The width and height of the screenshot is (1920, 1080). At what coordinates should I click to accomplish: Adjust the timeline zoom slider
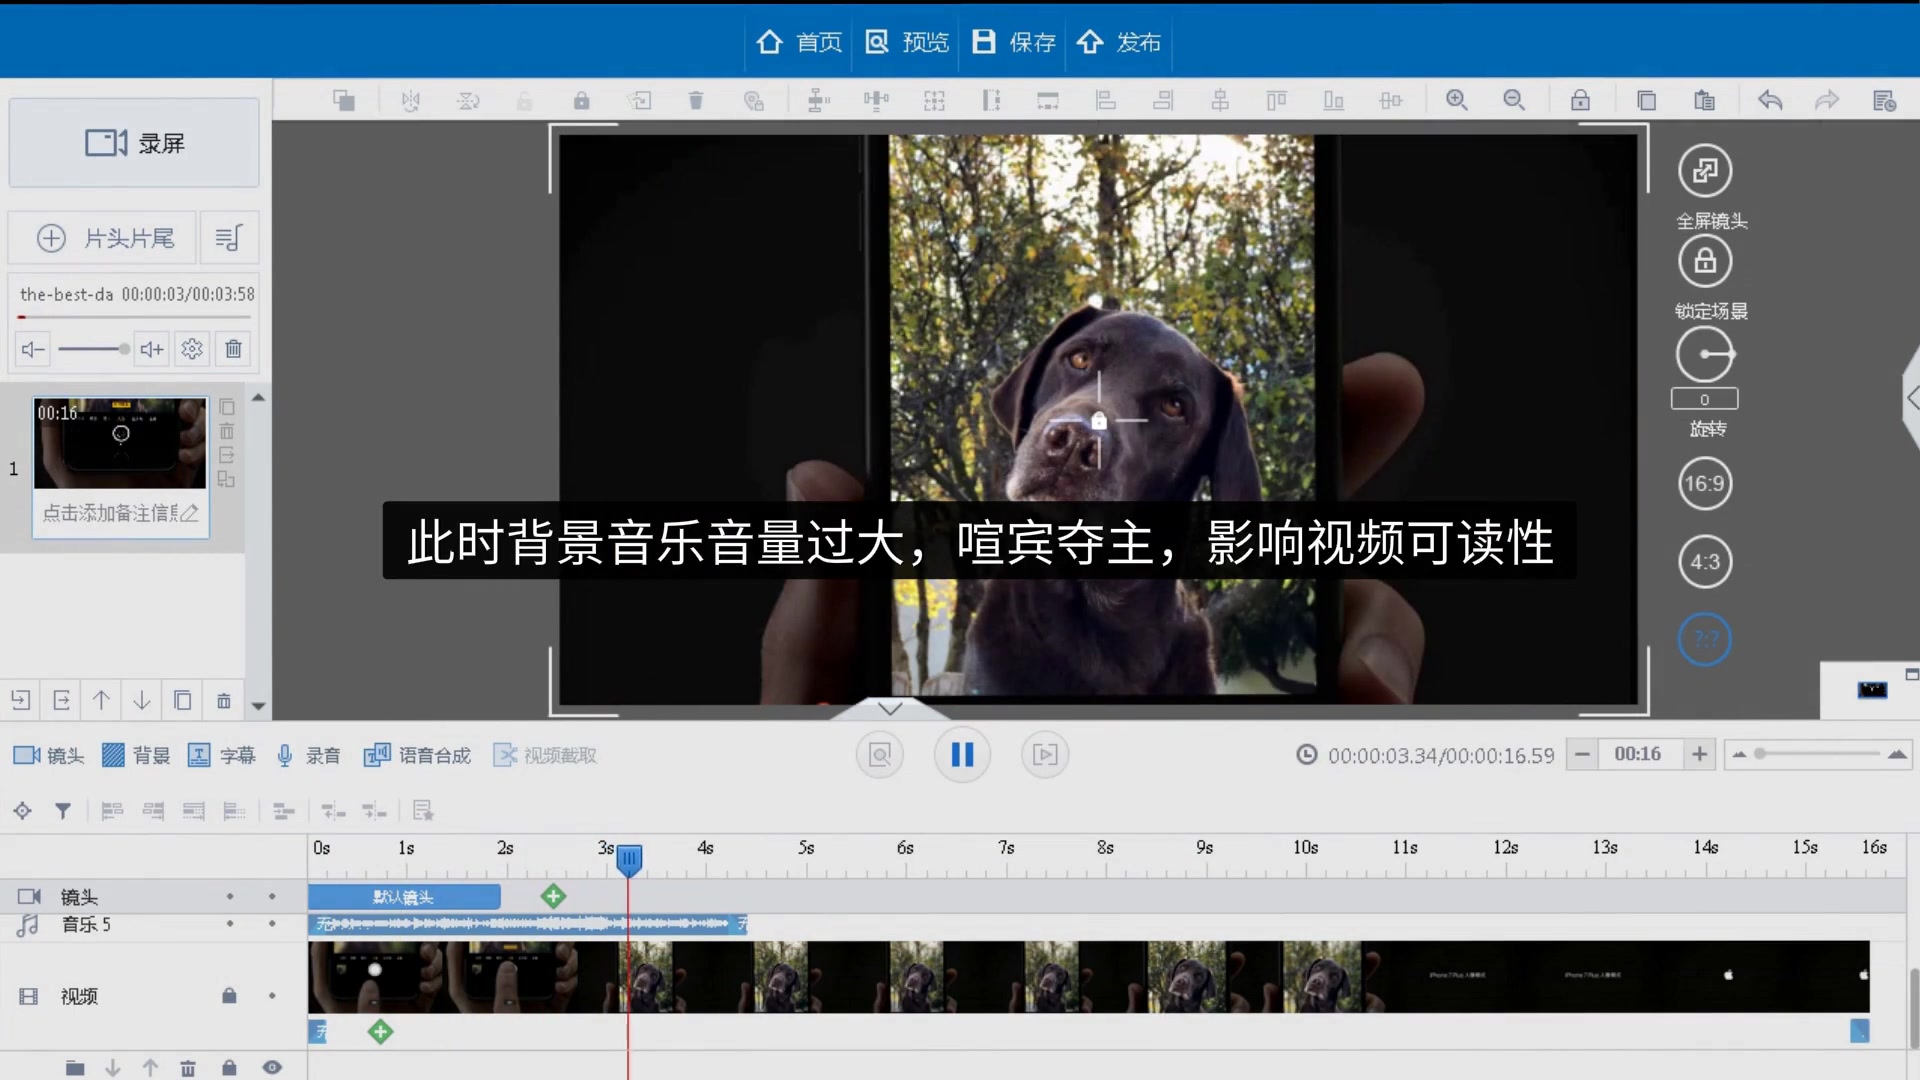(1818, 754)
